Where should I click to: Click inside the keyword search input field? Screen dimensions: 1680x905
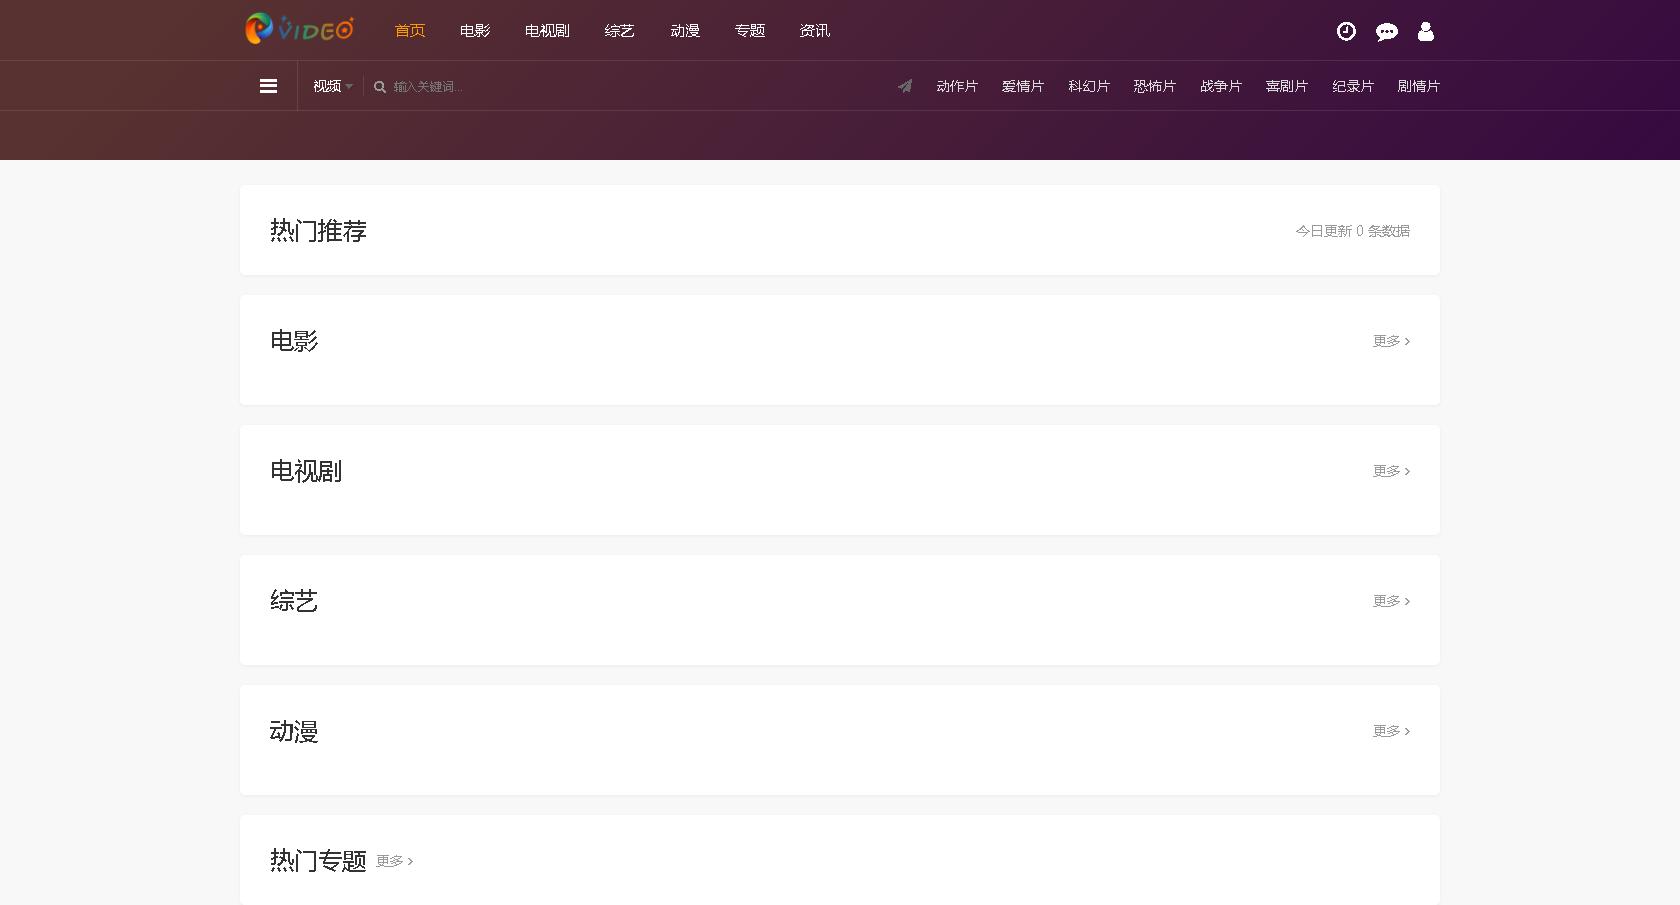500,87
